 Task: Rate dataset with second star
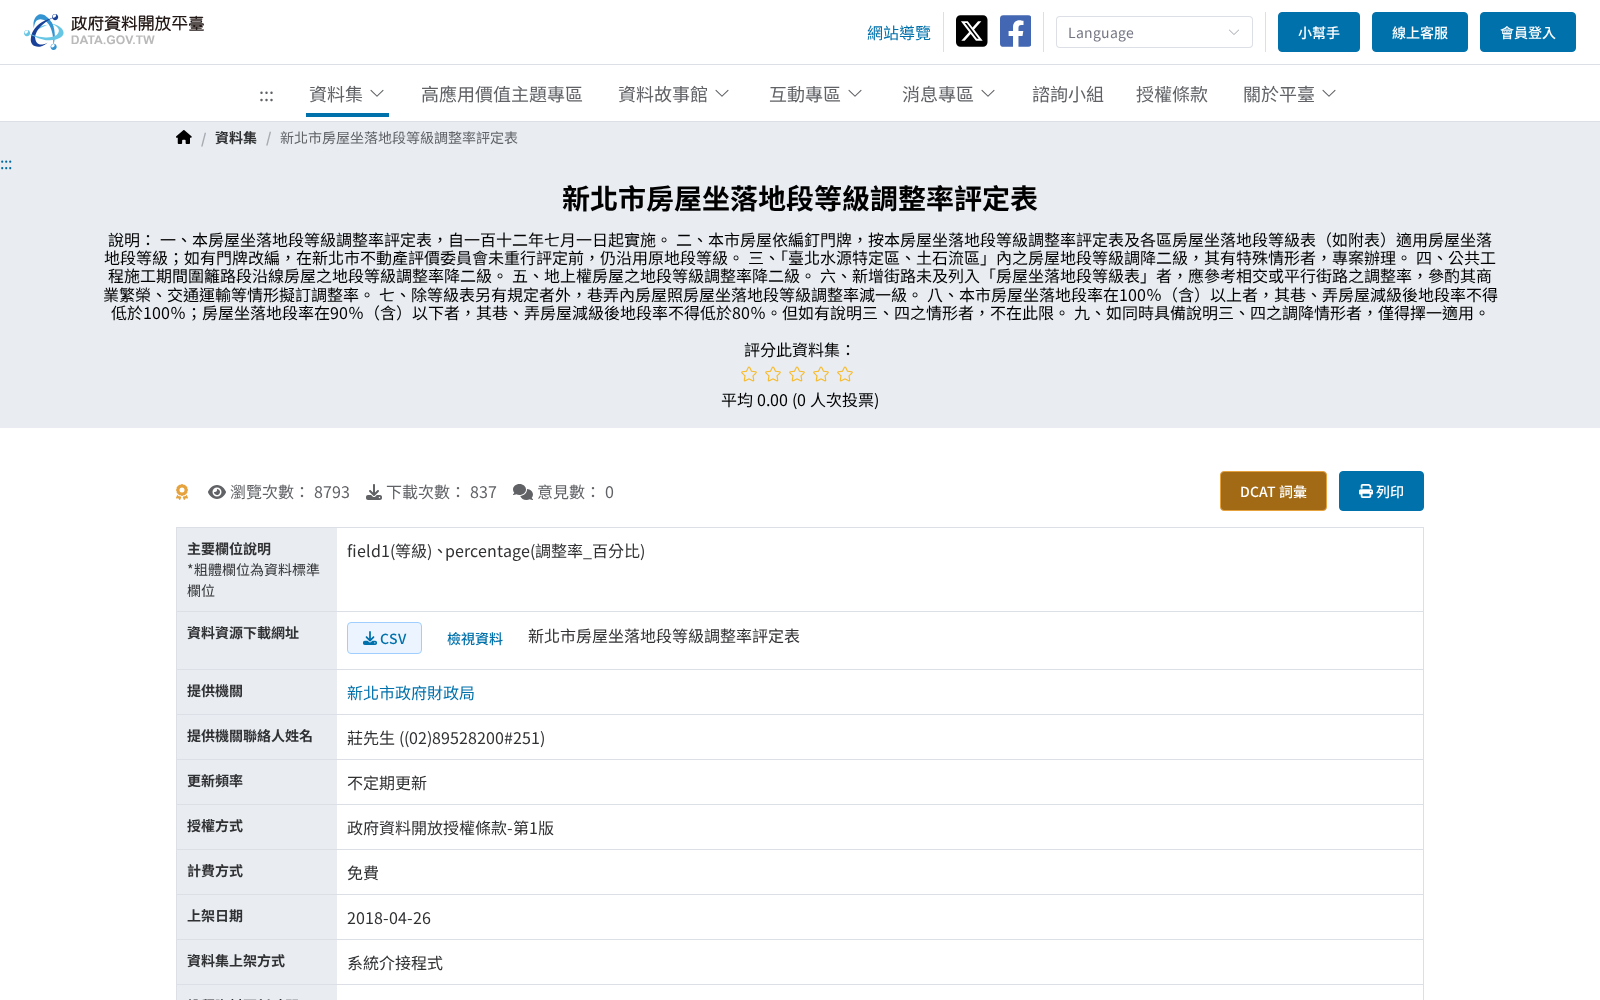tap(773, 374)
